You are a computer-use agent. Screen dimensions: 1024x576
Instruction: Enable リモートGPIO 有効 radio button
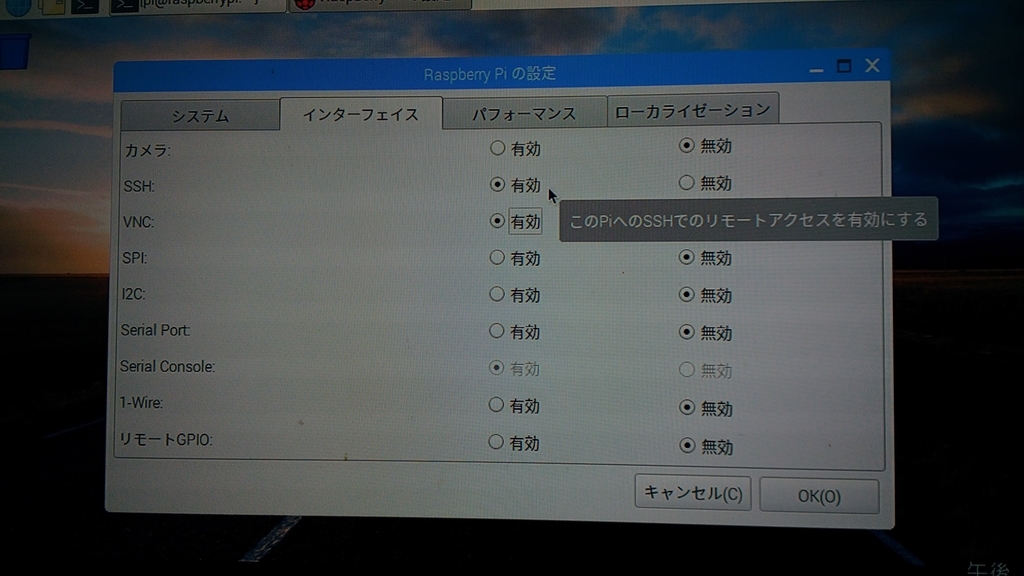click(x=496, y=442)
